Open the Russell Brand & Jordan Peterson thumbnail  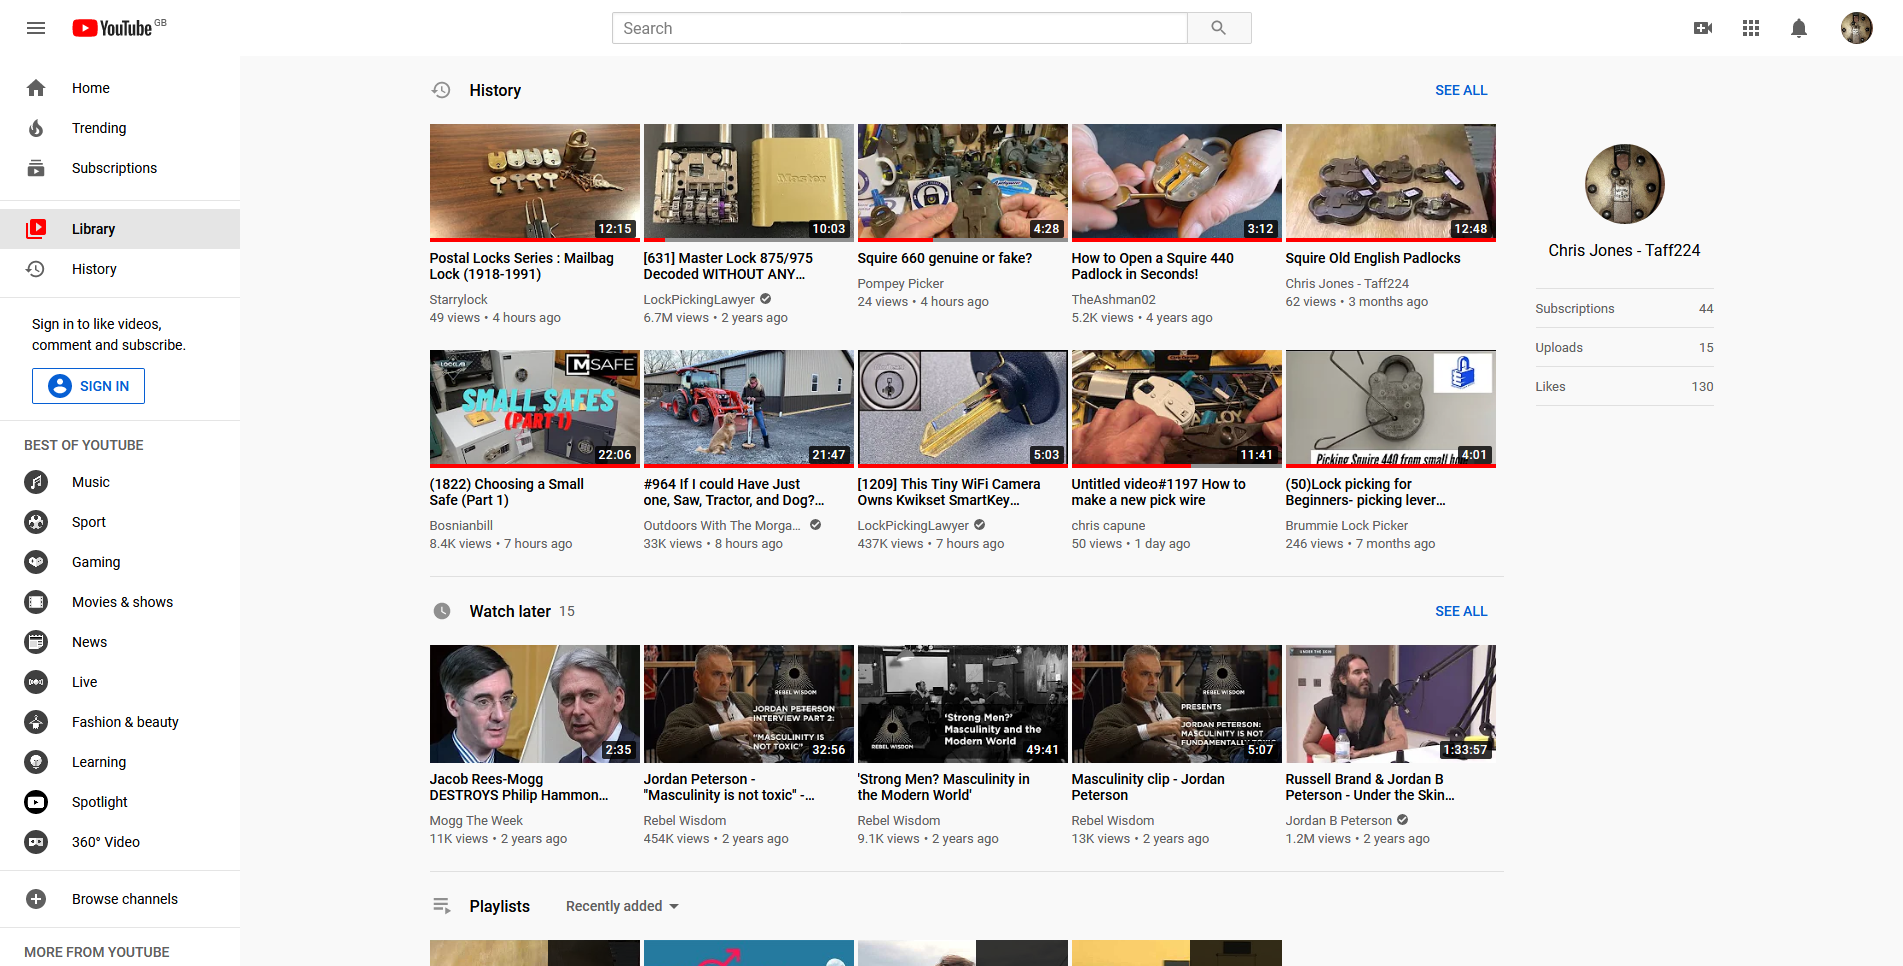coord(1390,703)
